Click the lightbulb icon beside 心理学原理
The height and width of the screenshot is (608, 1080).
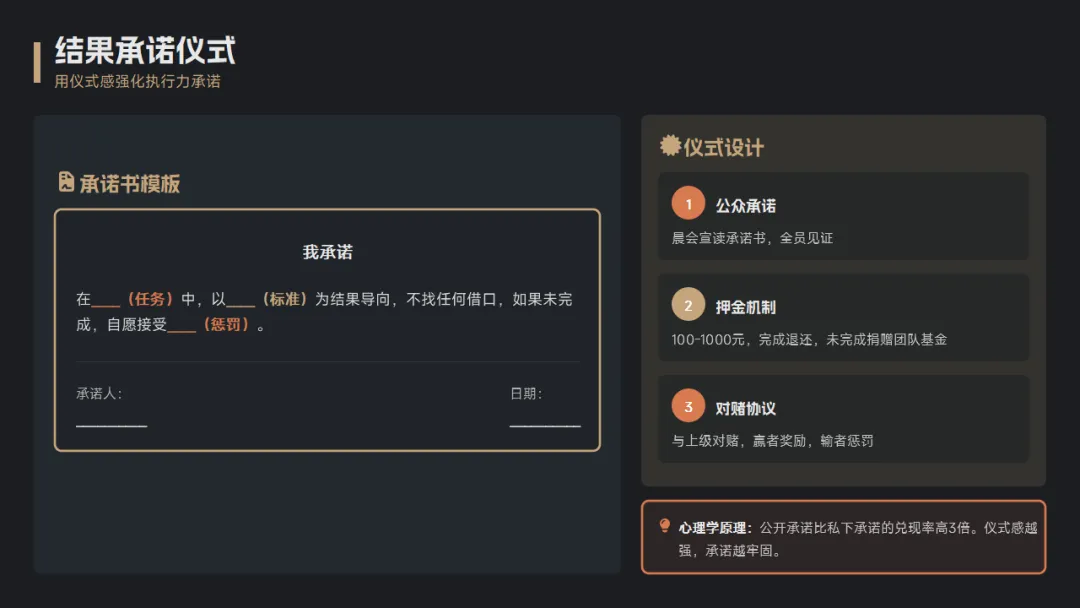coord(665,526)
